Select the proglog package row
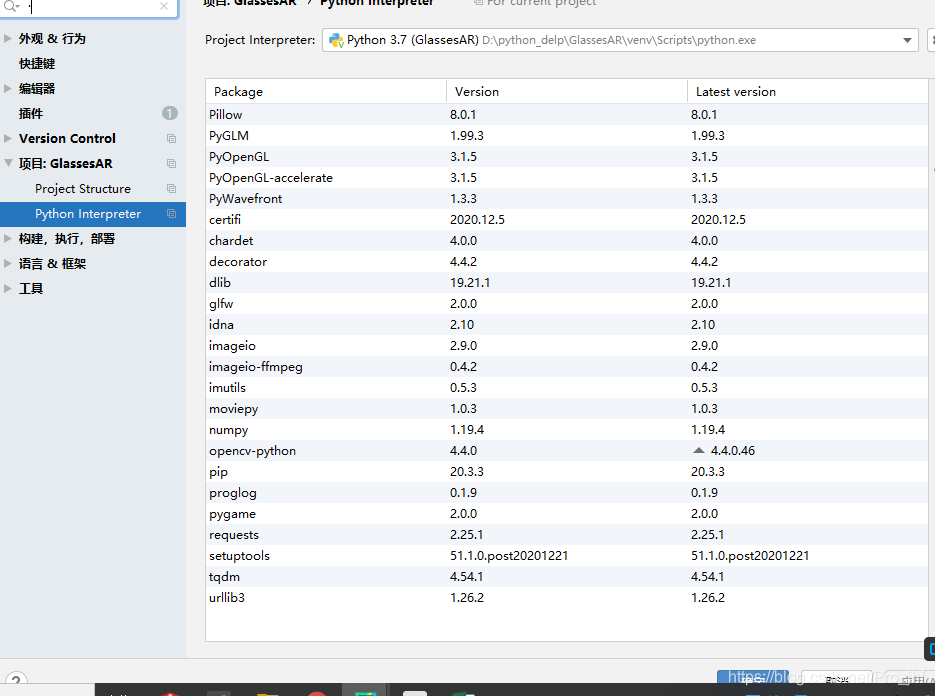Viewport: 935px width, 696px height. (567, 493)
